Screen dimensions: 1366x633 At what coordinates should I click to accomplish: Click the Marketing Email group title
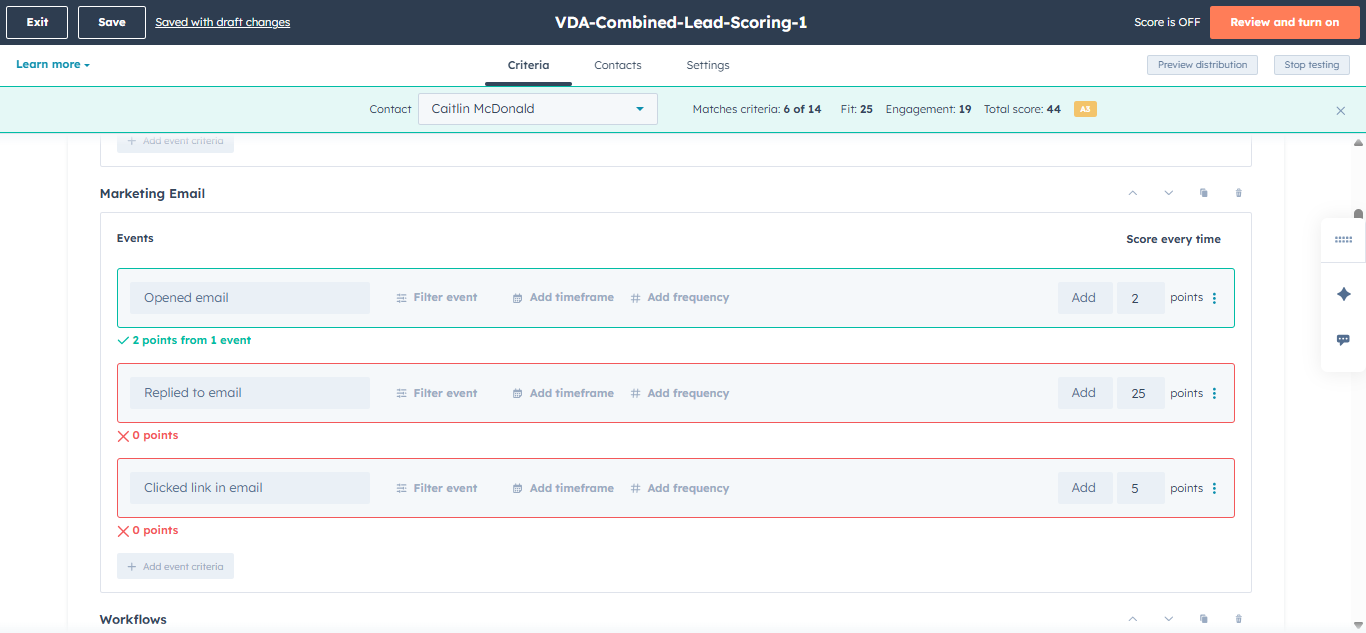click(x=153, y=193)
